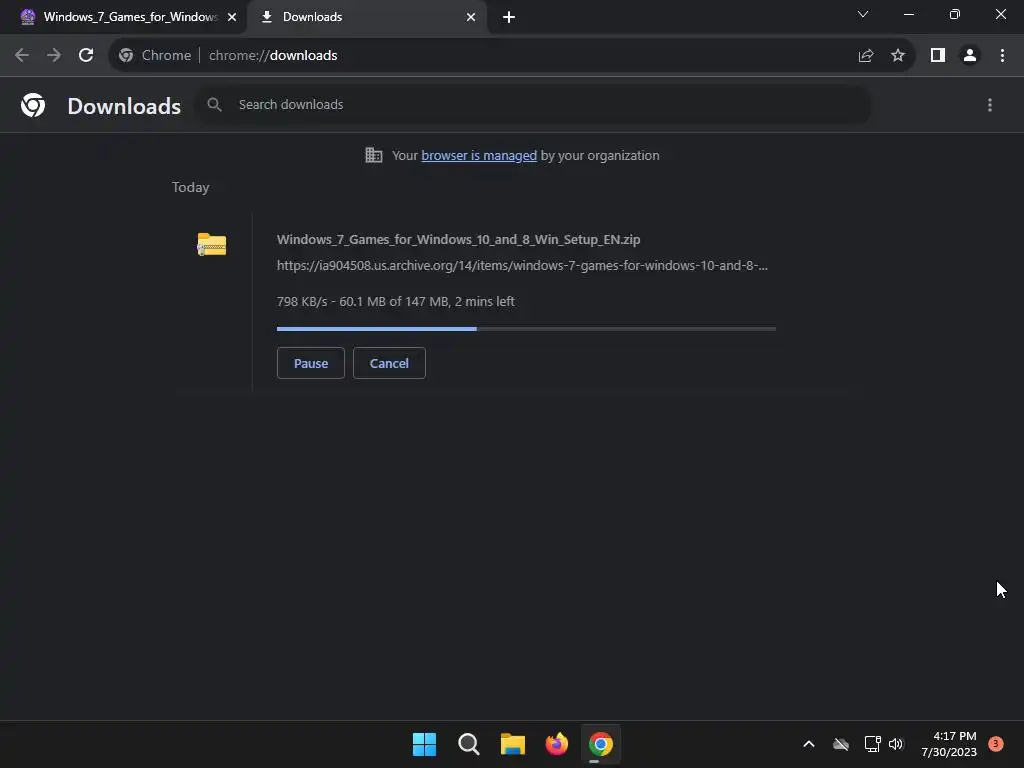Image resolution: width=1024 pixels, height=768 pixels.
Task: Bookmark this tab with the star icon
Action: [x=898, y=56]
